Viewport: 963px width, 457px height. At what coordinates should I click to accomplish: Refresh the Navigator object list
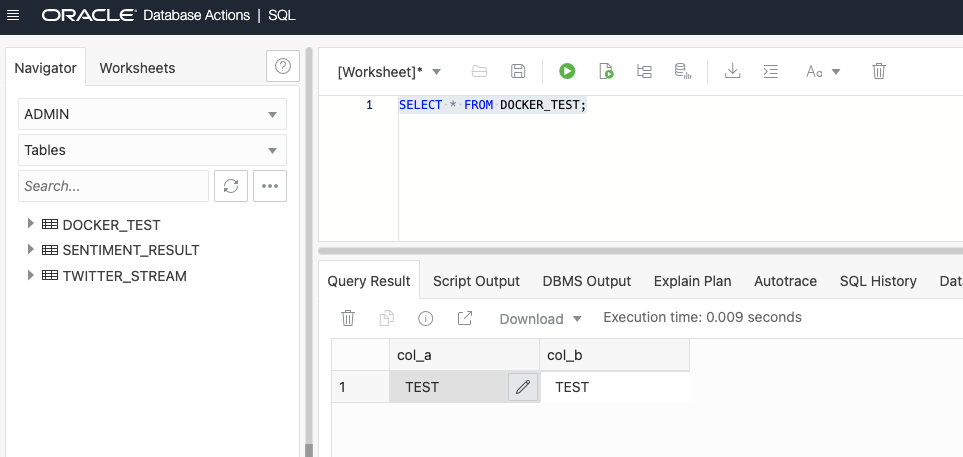point(231,186)
